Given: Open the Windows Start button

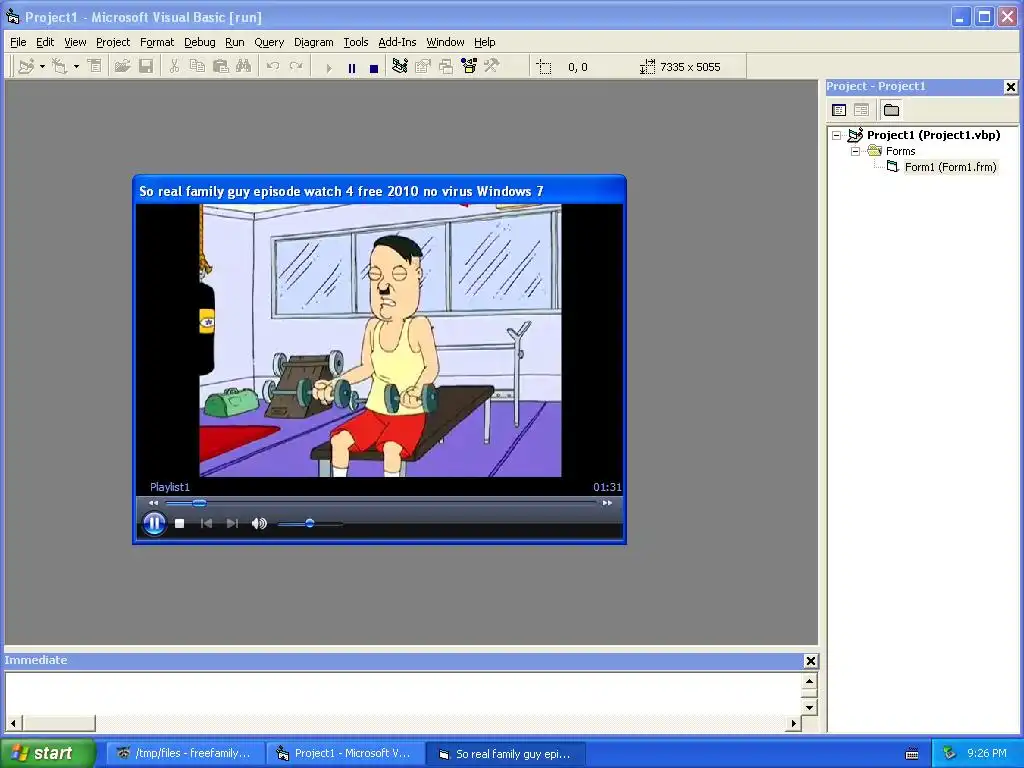Looking at the screenshot, I should click(x=48, y=753).
